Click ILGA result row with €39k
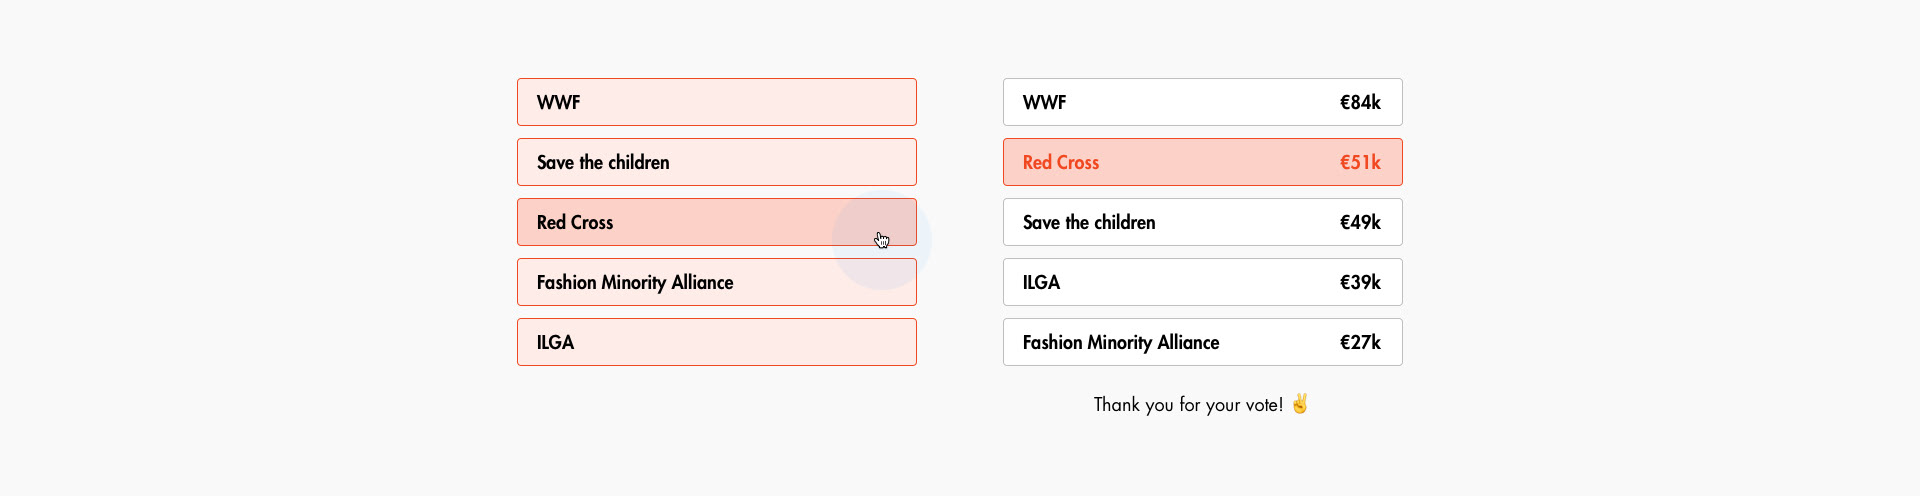The width and height of the screenshot is (1920, 496). pos(1202,282)
